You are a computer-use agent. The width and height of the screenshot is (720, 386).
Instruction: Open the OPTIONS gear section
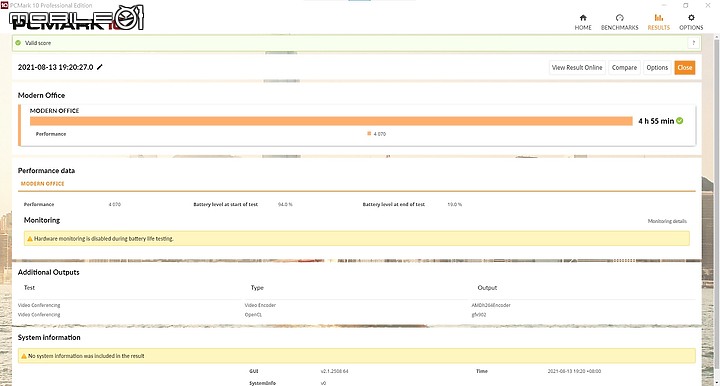691,22
